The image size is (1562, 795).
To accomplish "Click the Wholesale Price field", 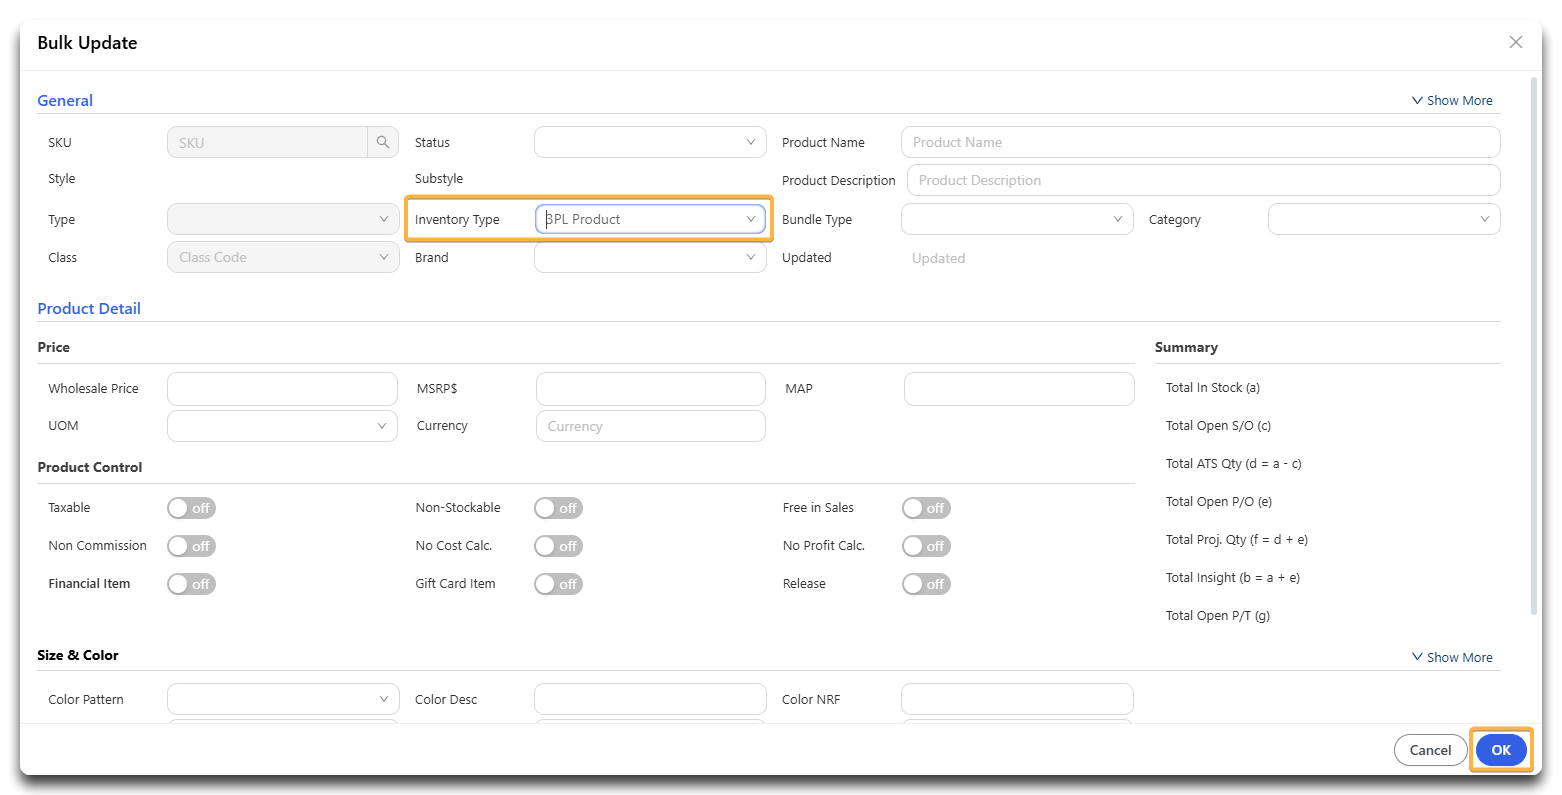I will click(282, 388).
